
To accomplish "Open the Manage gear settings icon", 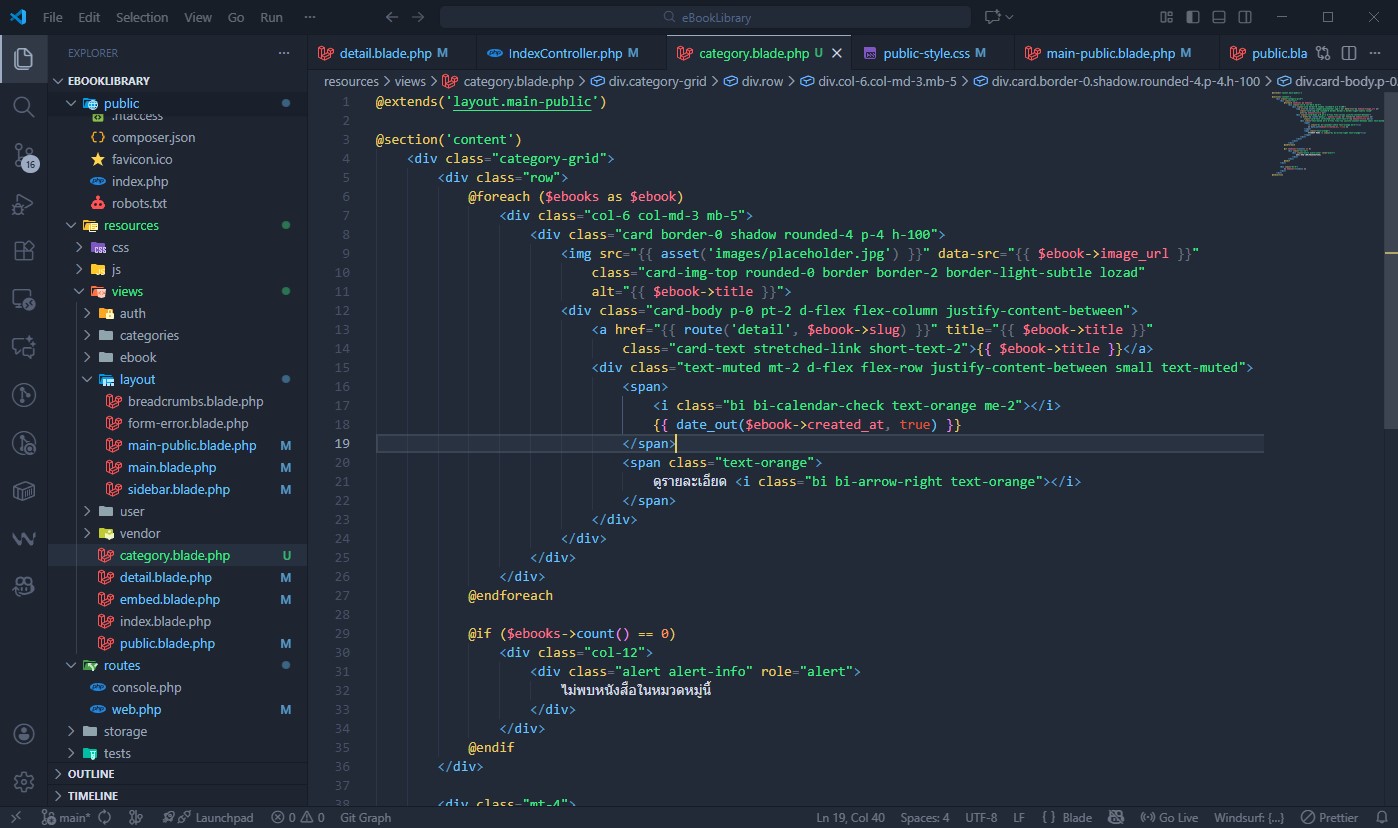I will click(x=23, y=781).
